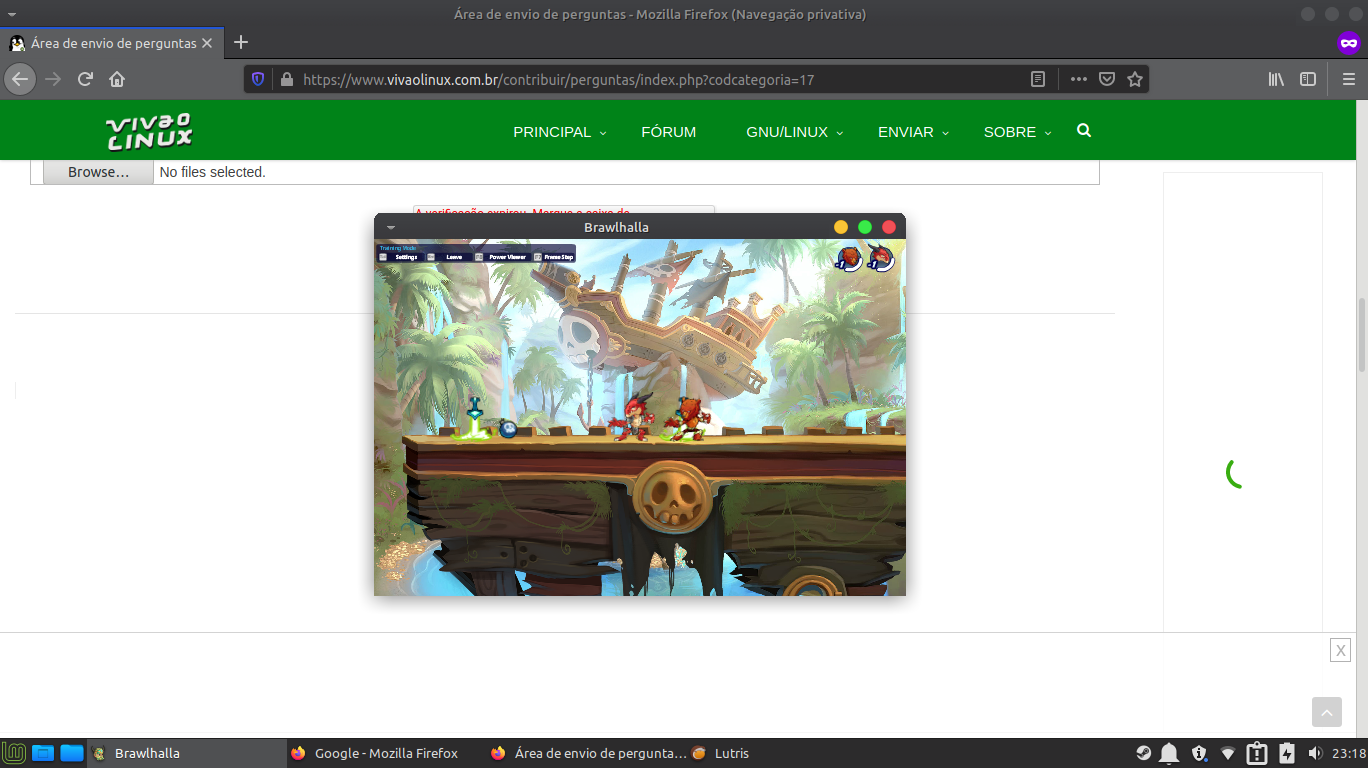Screen dimensions: 1368x768
Task: Click Viva o Linux site logo
Action: [x=149, y=131]
